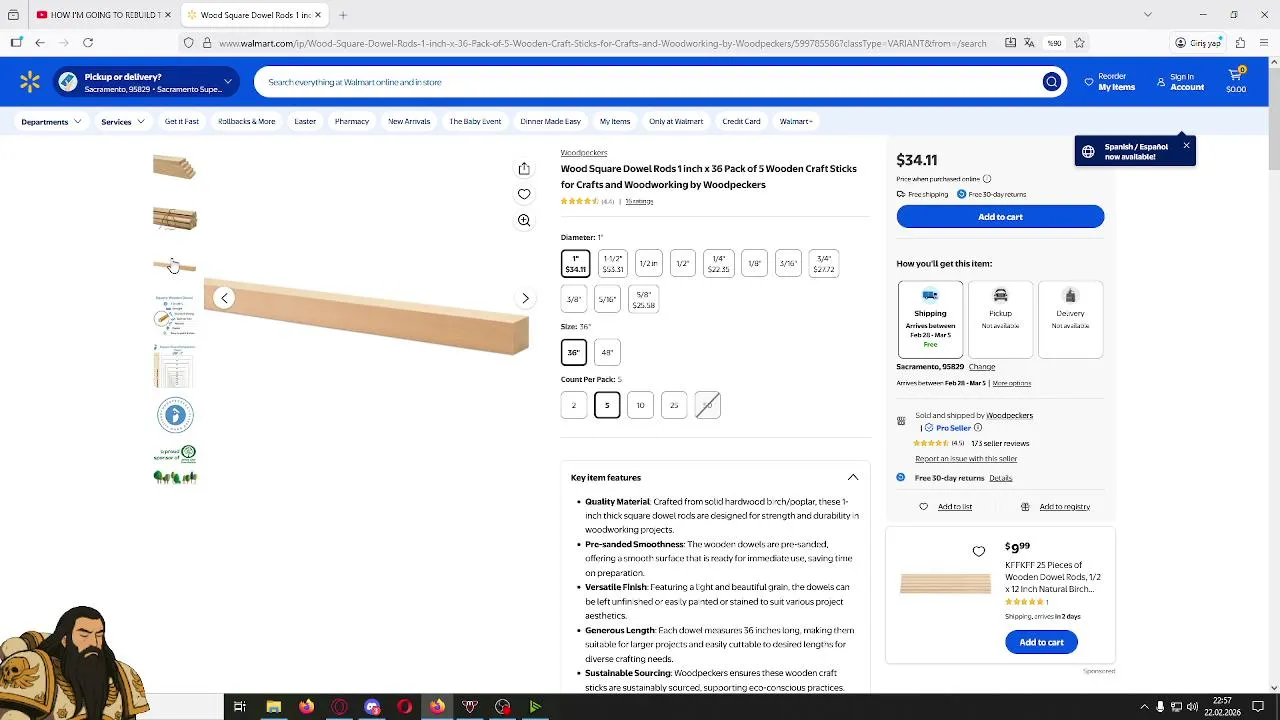The height and width of the screenshot is (720, 1280).
Task: Collapse Key item features section
Action: (x=853, y=478)
